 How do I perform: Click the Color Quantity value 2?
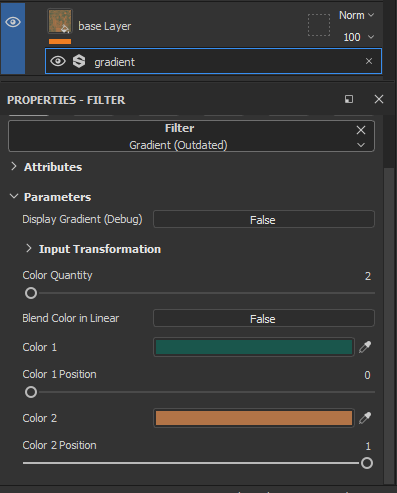tap(368, 276)
